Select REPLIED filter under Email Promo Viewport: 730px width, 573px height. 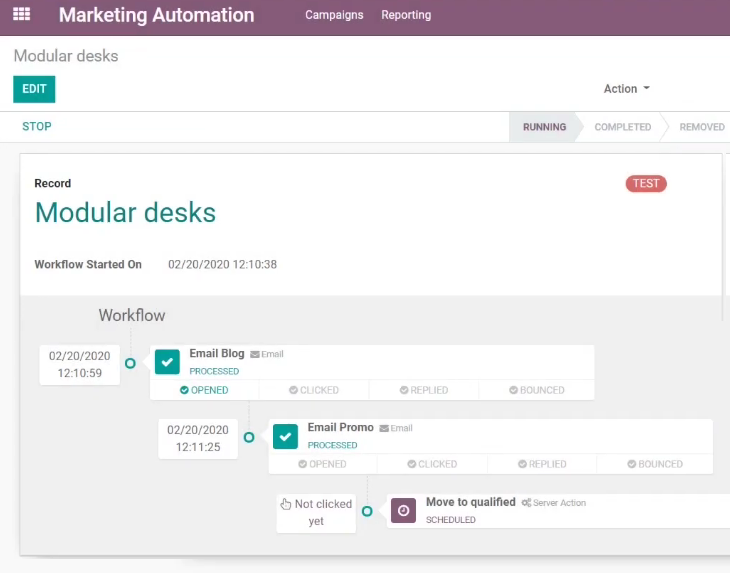pos(542,464)
